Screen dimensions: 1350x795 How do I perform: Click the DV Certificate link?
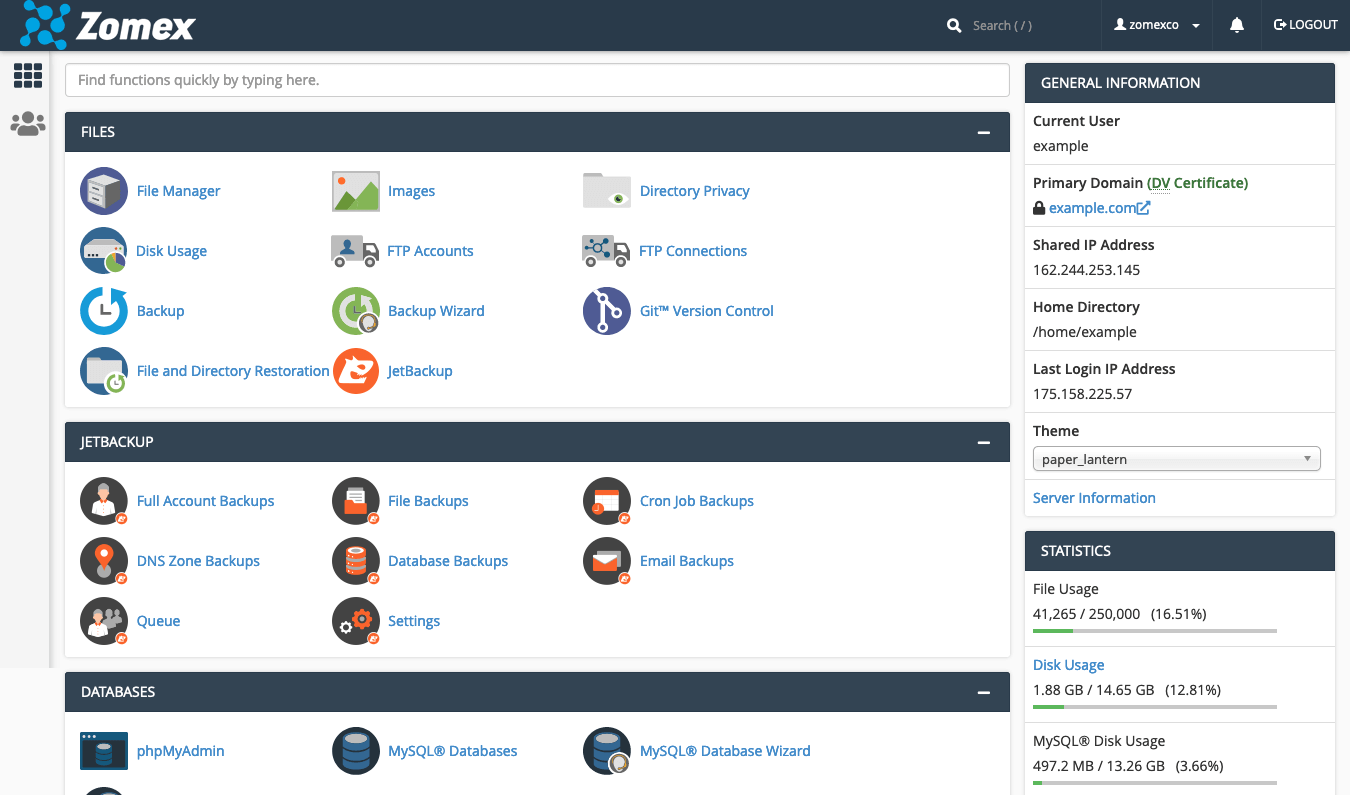tap(1196, 183)
